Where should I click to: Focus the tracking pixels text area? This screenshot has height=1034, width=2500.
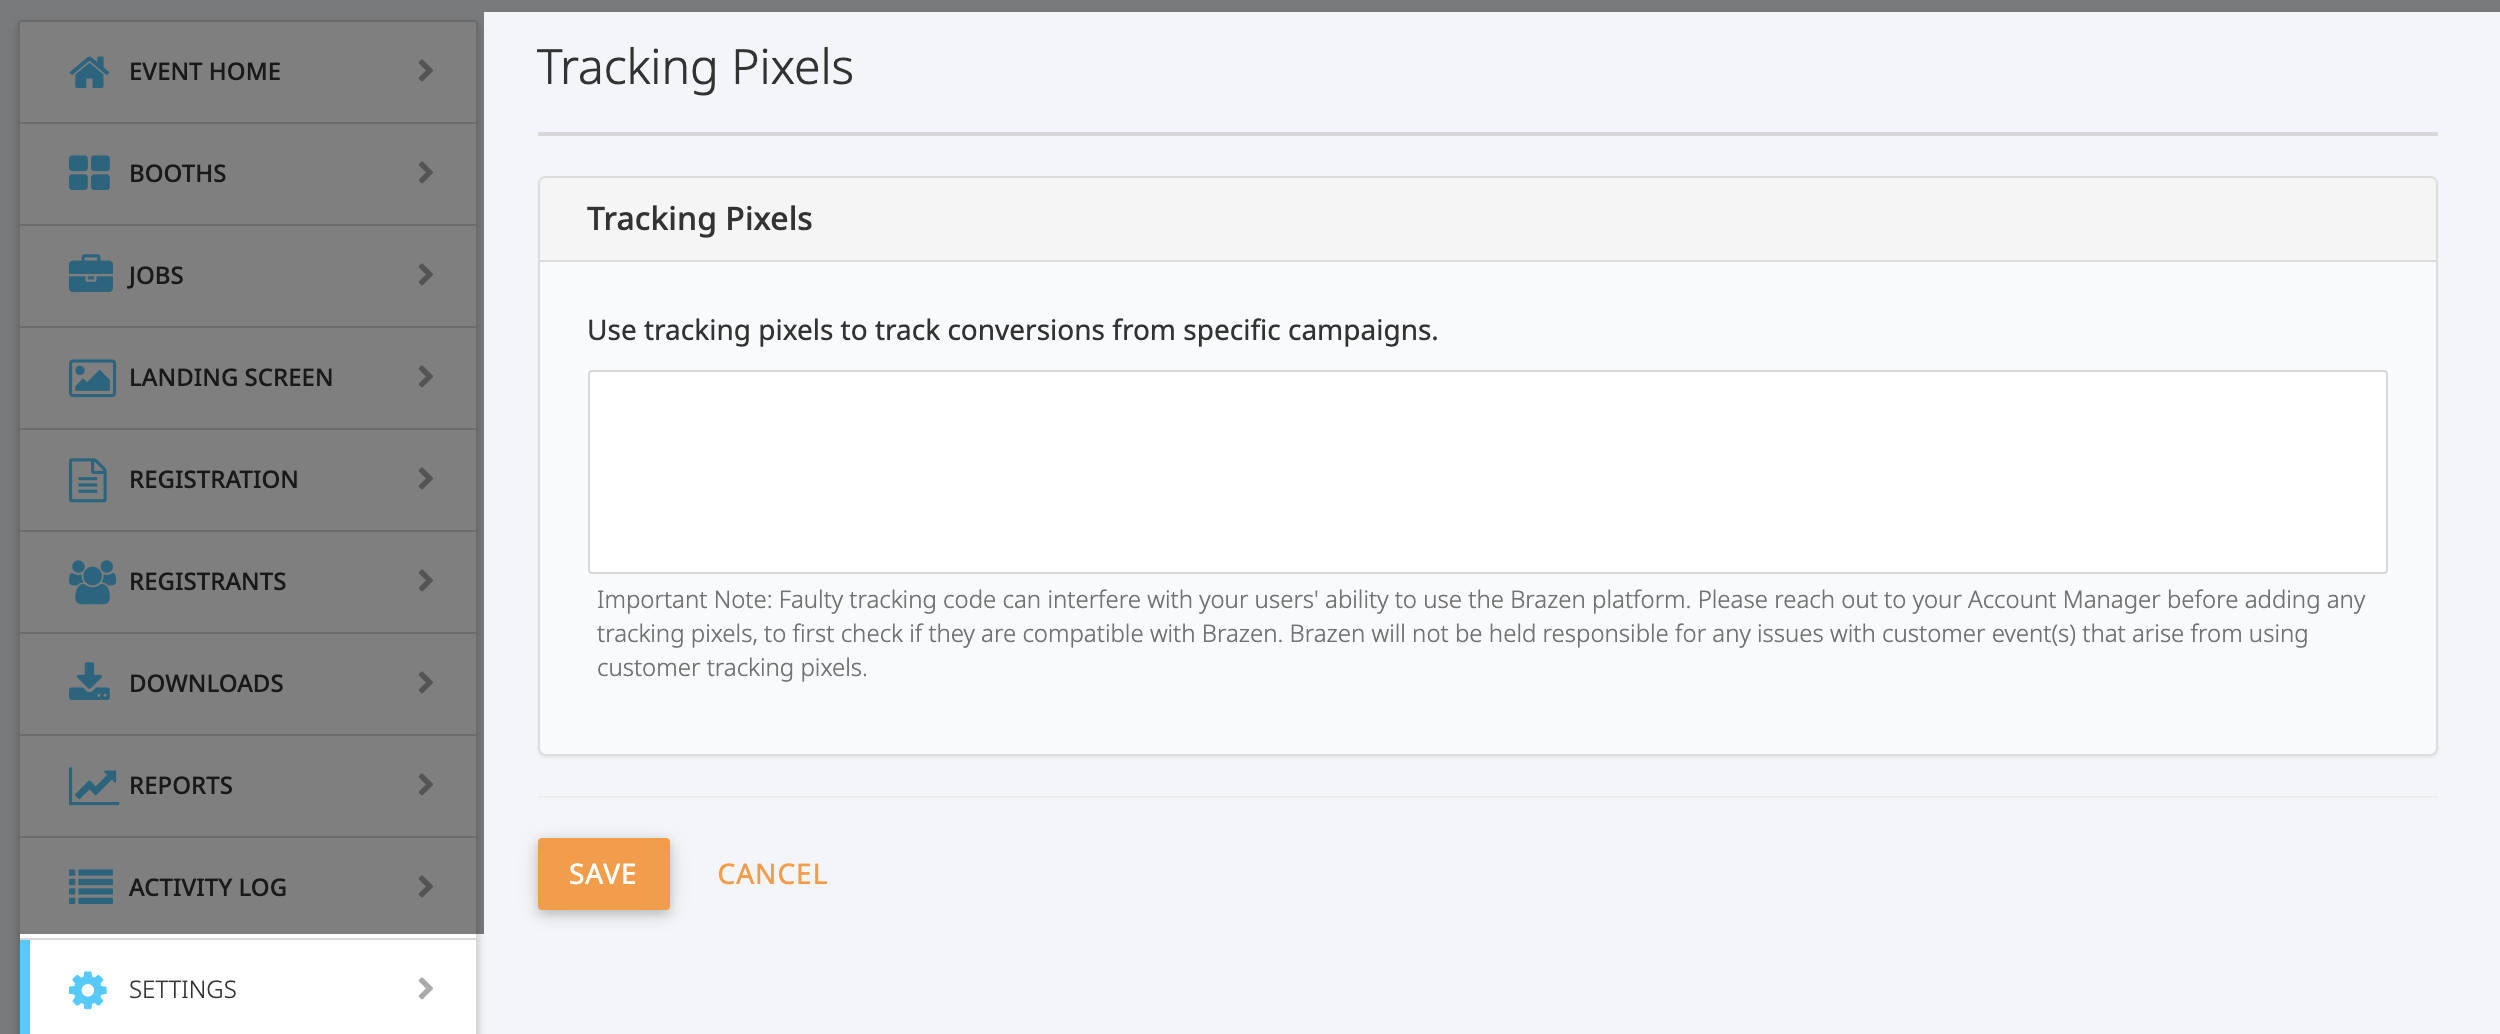point(1487,472)
